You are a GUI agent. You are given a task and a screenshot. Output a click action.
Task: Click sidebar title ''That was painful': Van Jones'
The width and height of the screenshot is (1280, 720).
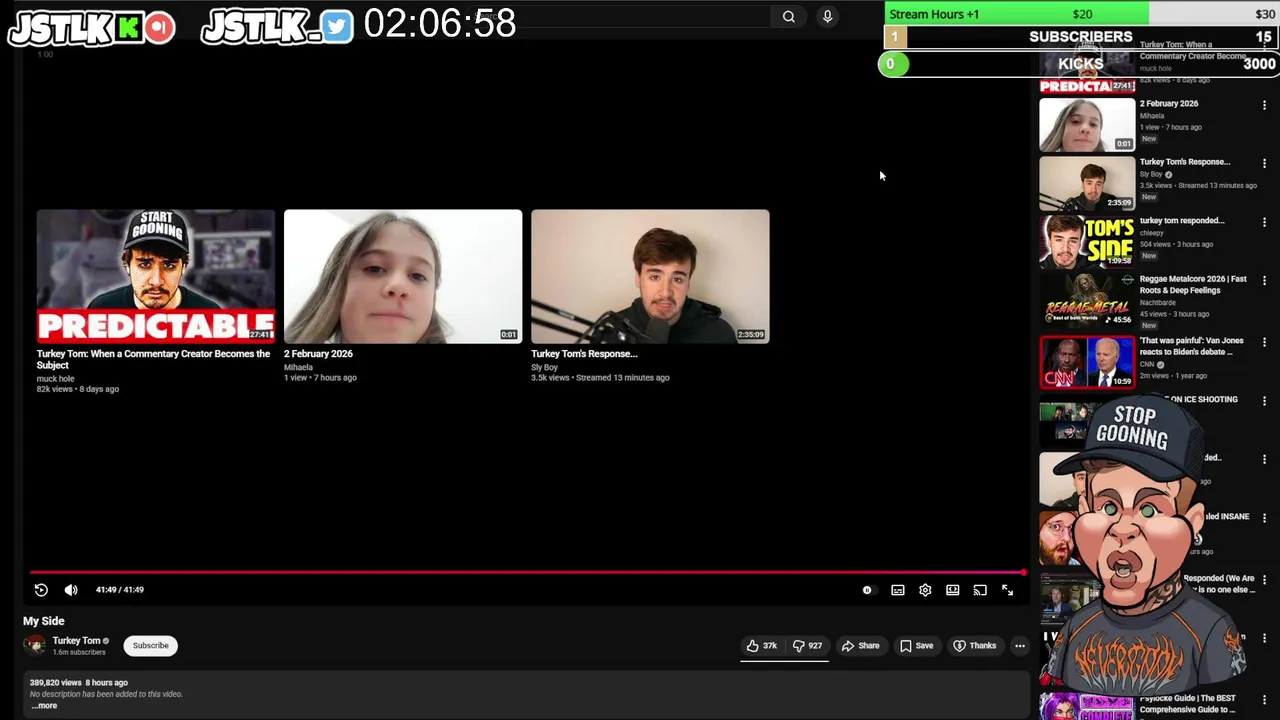click(1192, 346)
